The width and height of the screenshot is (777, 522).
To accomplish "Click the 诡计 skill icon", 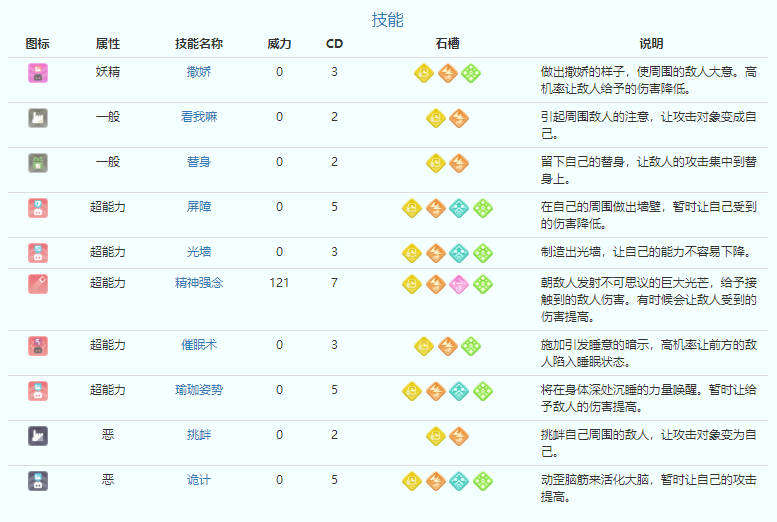I will [x=38, y=481].
